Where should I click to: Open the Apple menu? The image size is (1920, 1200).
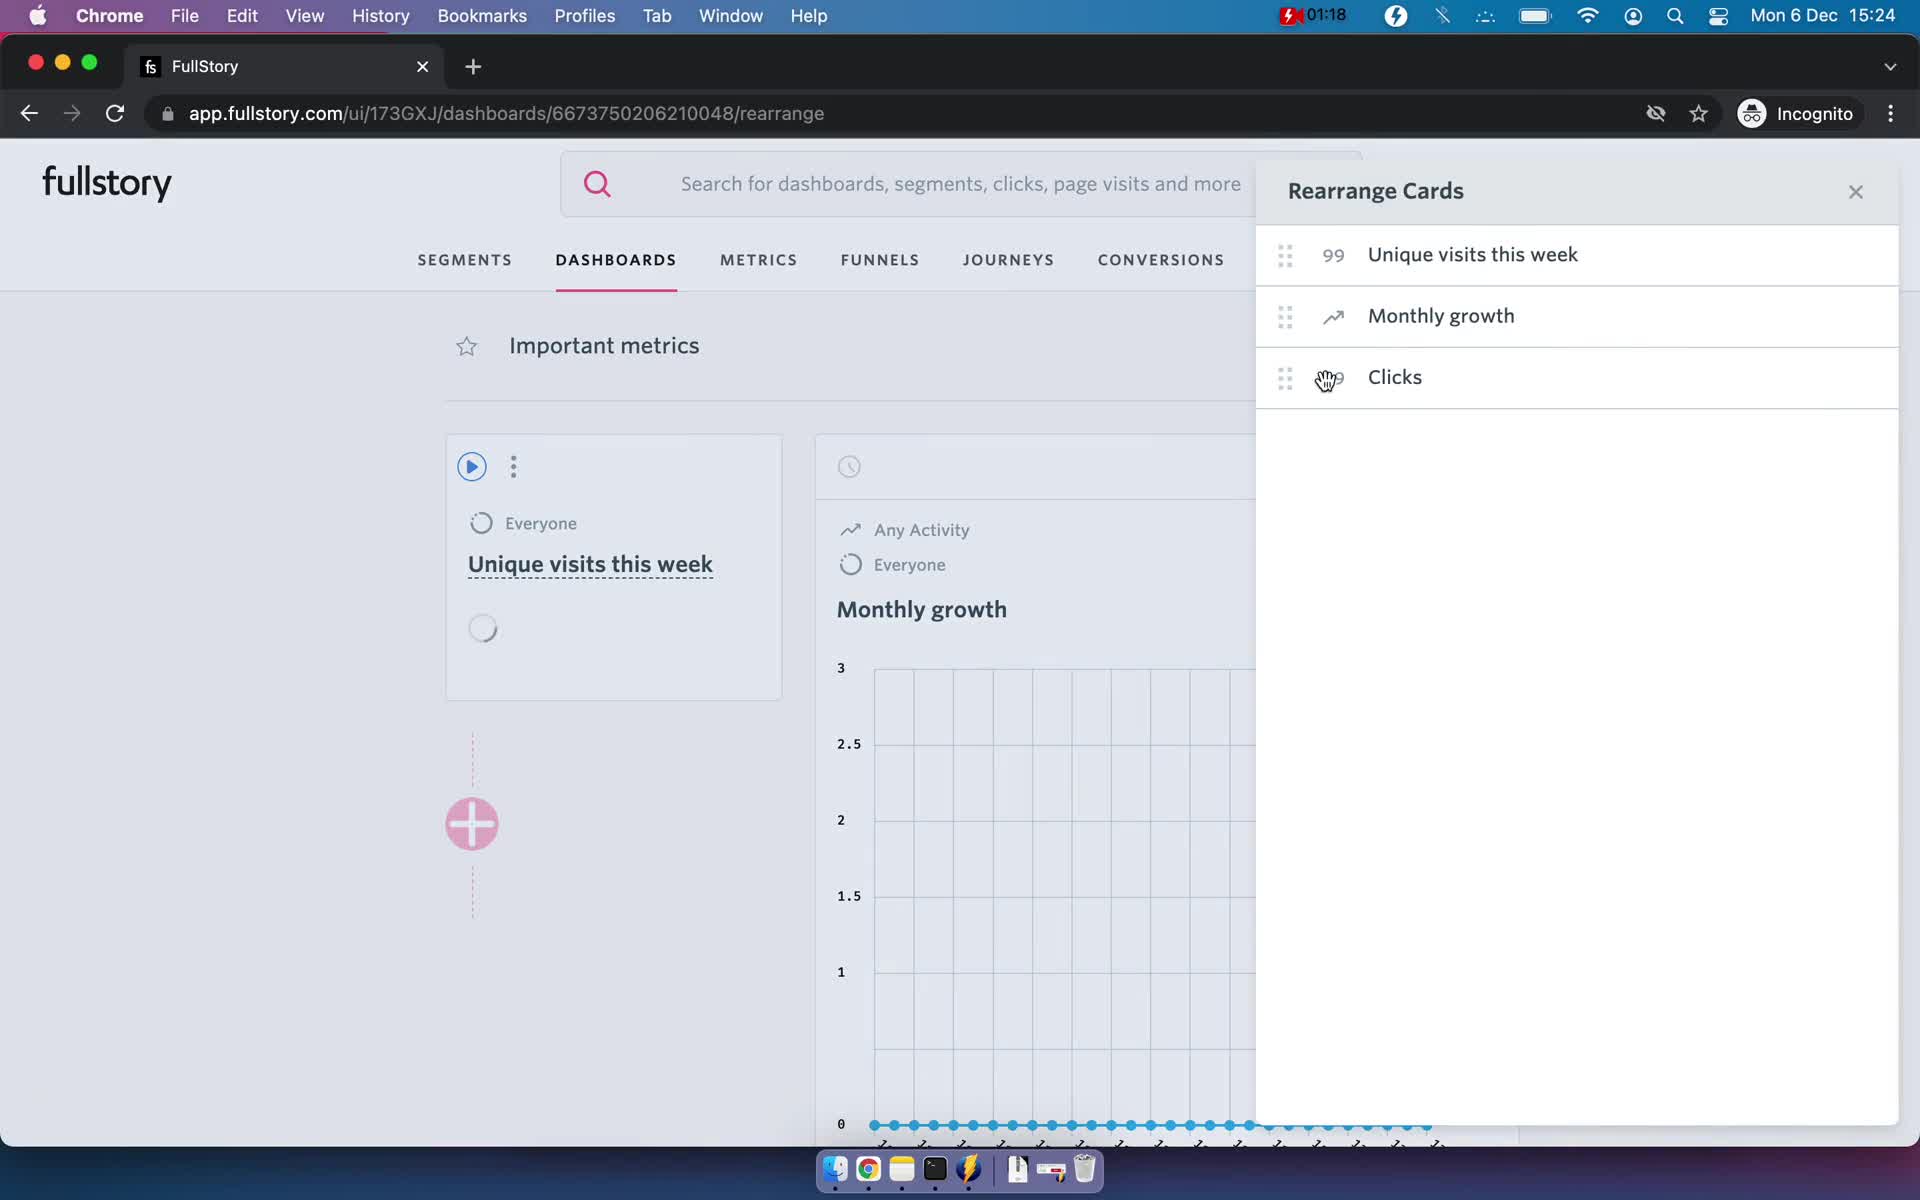click(x=37, y=16)
